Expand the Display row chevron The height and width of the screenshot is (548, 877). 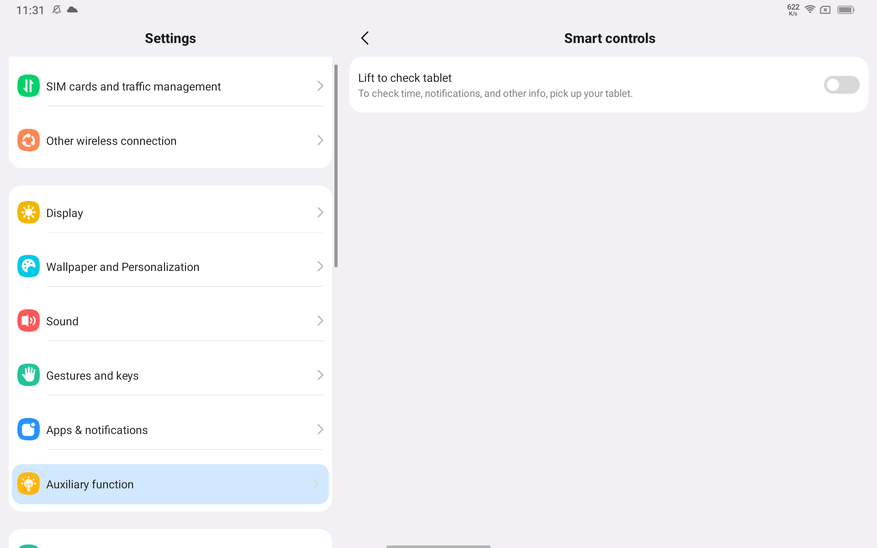pos(320,212)
